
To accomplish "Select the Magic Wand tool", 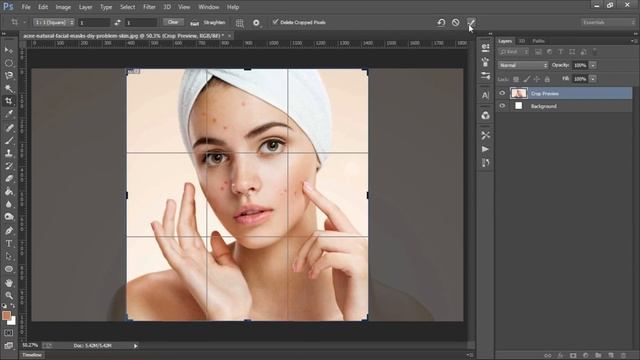I will (9, 88).
